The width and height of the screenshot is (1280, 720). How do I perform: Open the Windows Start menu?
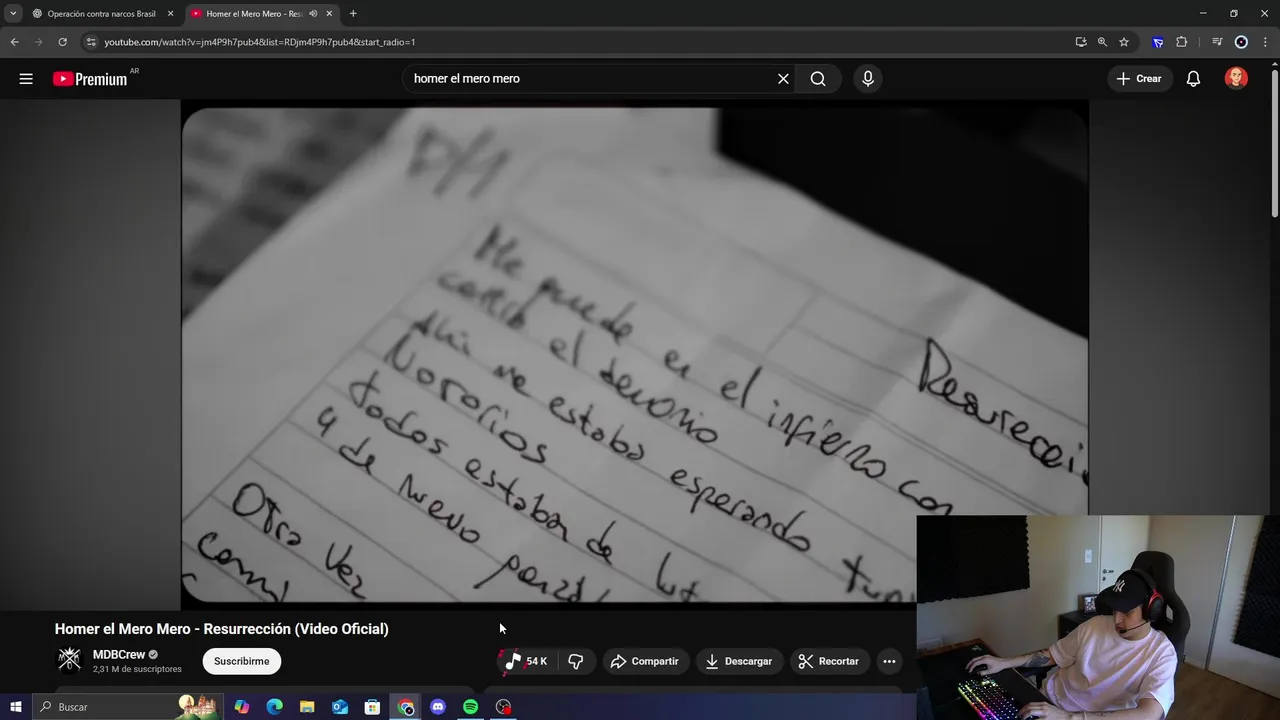(x=15, y=707)
